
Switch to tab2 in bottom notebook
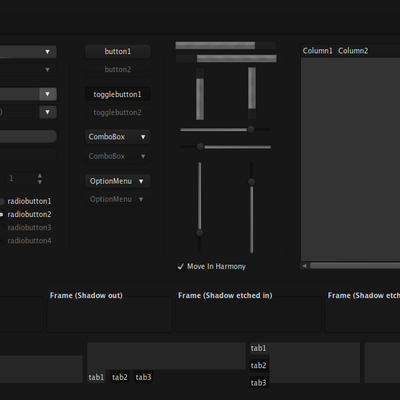pyautogui.click(x=120, y=377)
